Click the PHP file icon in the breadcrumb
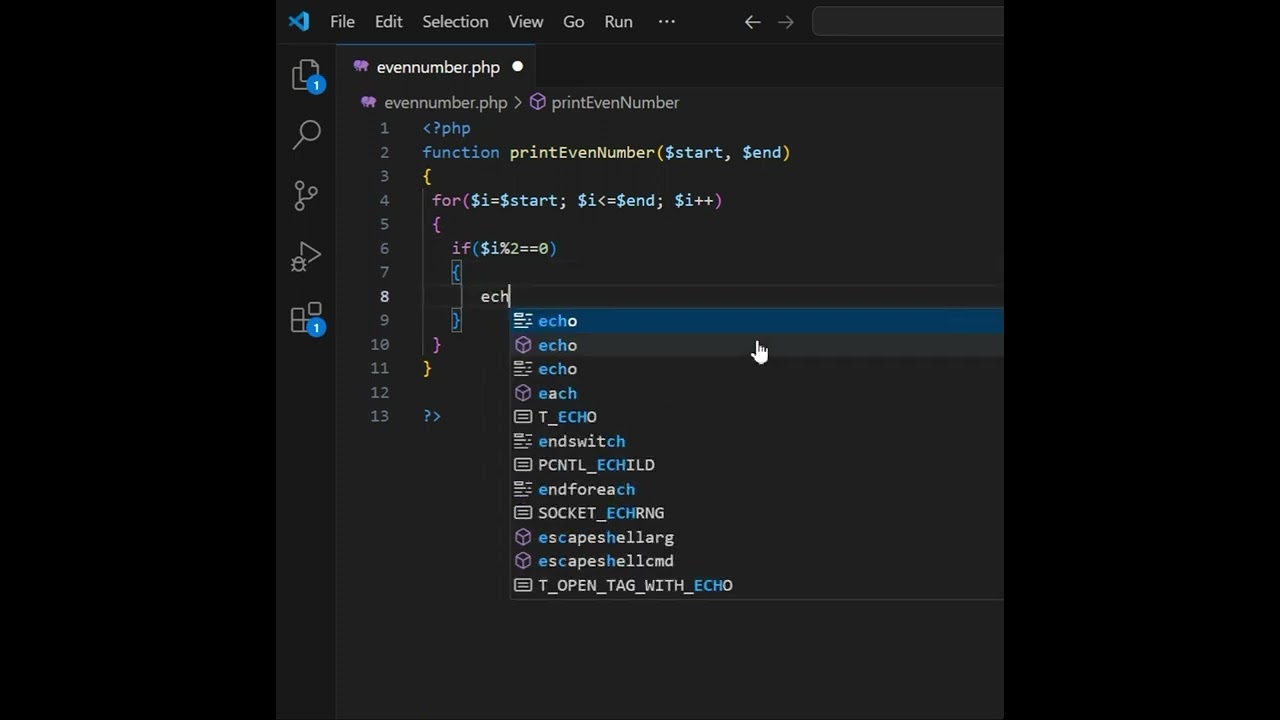The image size is (1280, 720). (368, 102)
